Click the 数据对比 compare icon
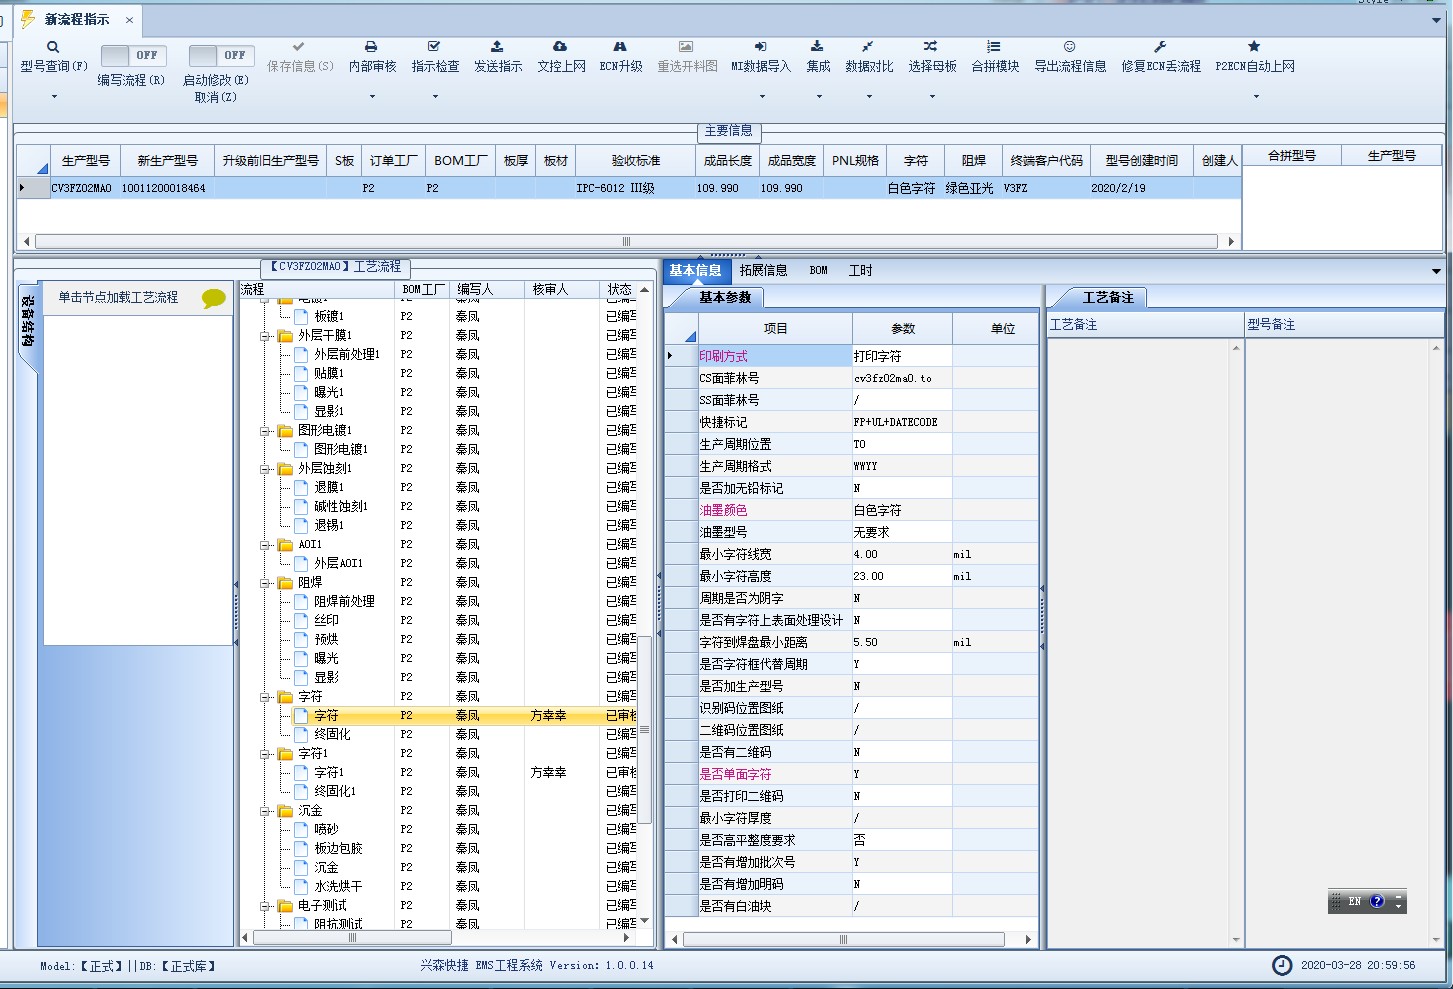 point(868,47)
